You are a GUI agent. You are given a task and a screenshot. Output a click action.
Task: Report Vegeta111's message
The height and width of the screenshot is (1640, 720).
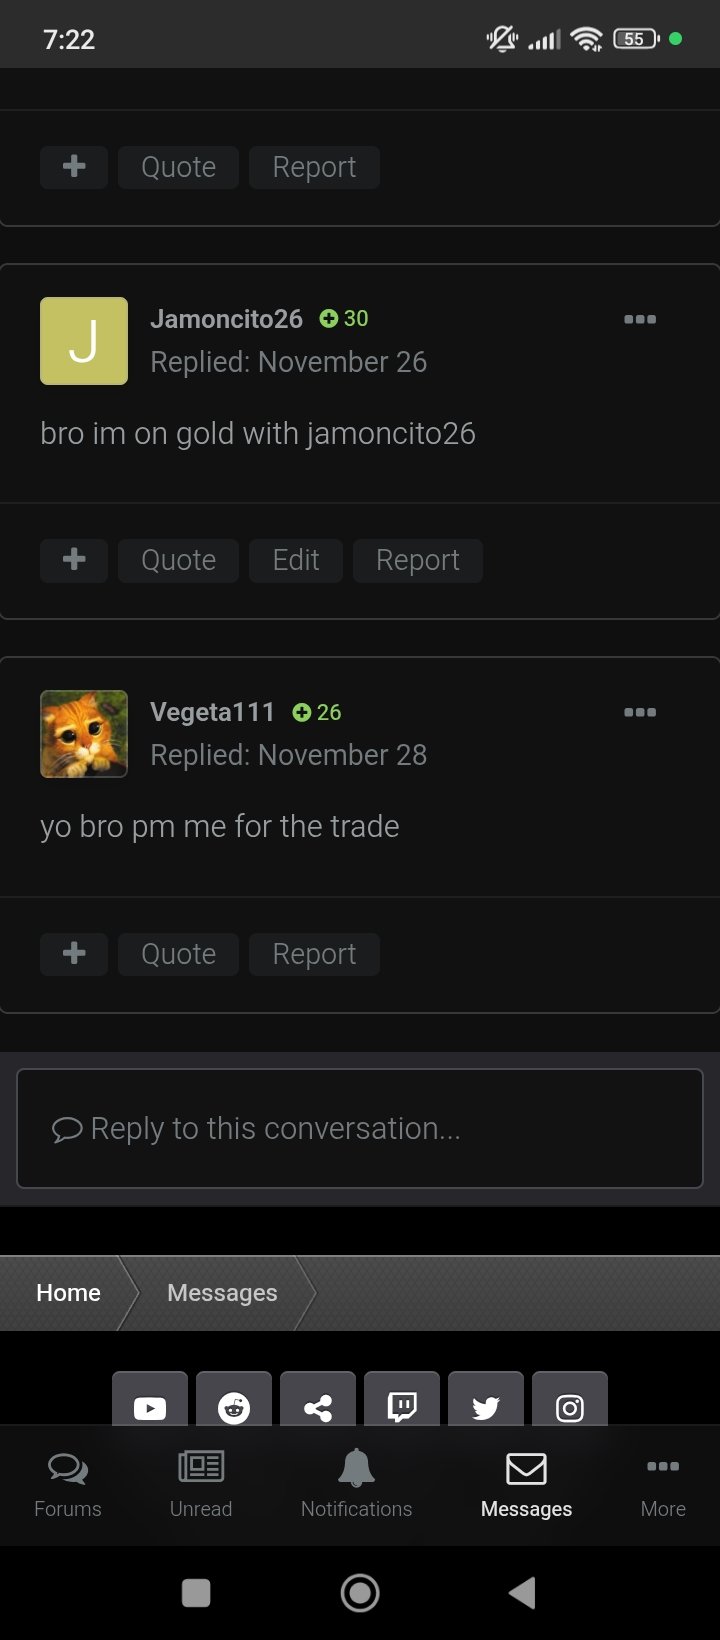click(x=314, y=954)
